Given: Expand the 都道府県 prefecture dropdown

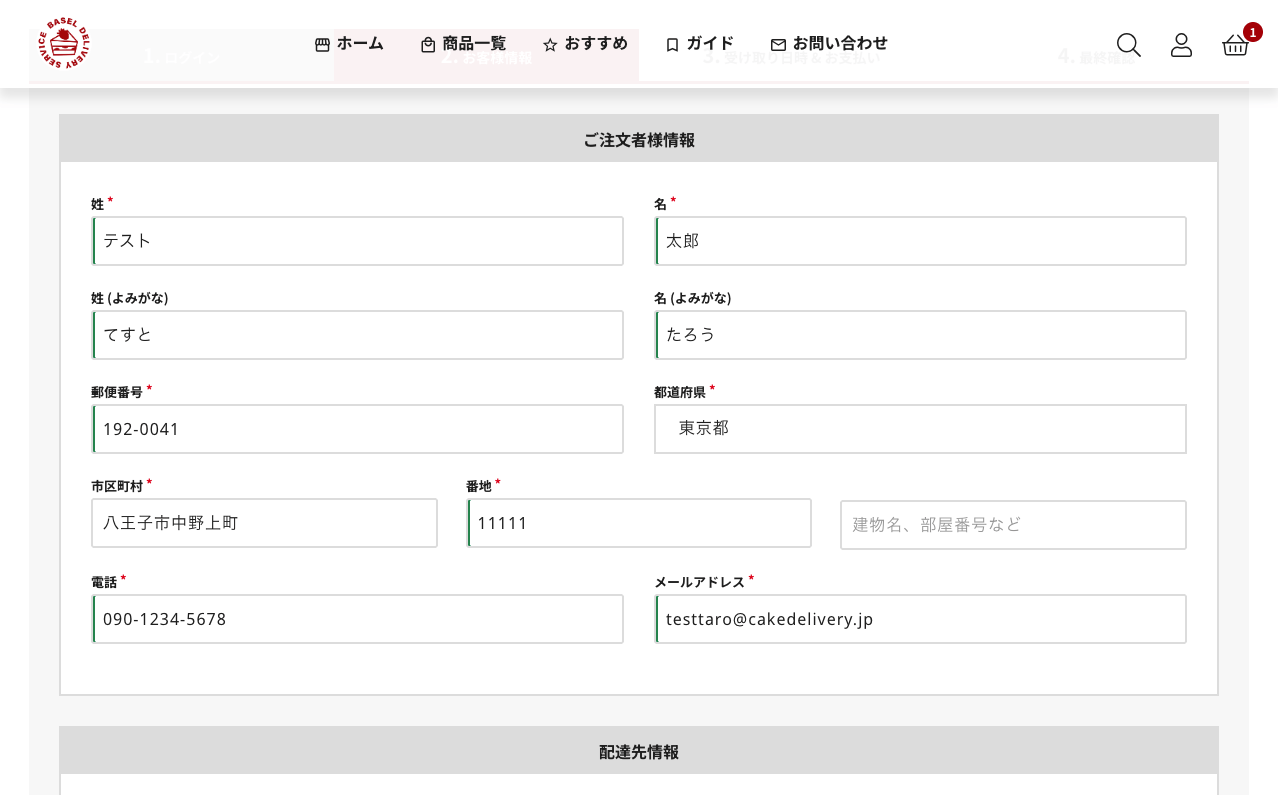Looking at the screenshot, I should pos(920,429).
